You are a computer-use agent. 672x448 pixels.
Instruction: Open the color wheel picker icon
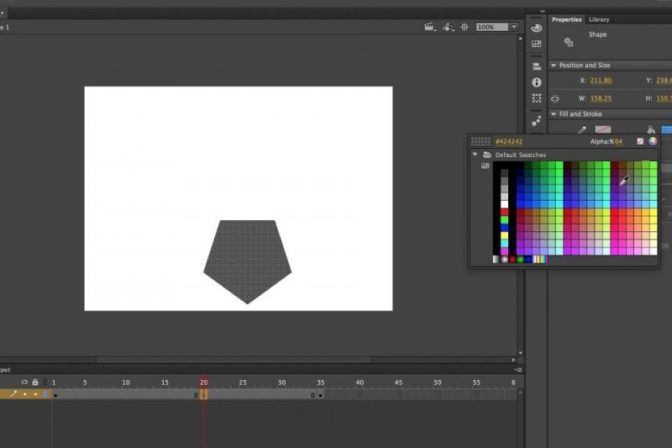(652, 141)
